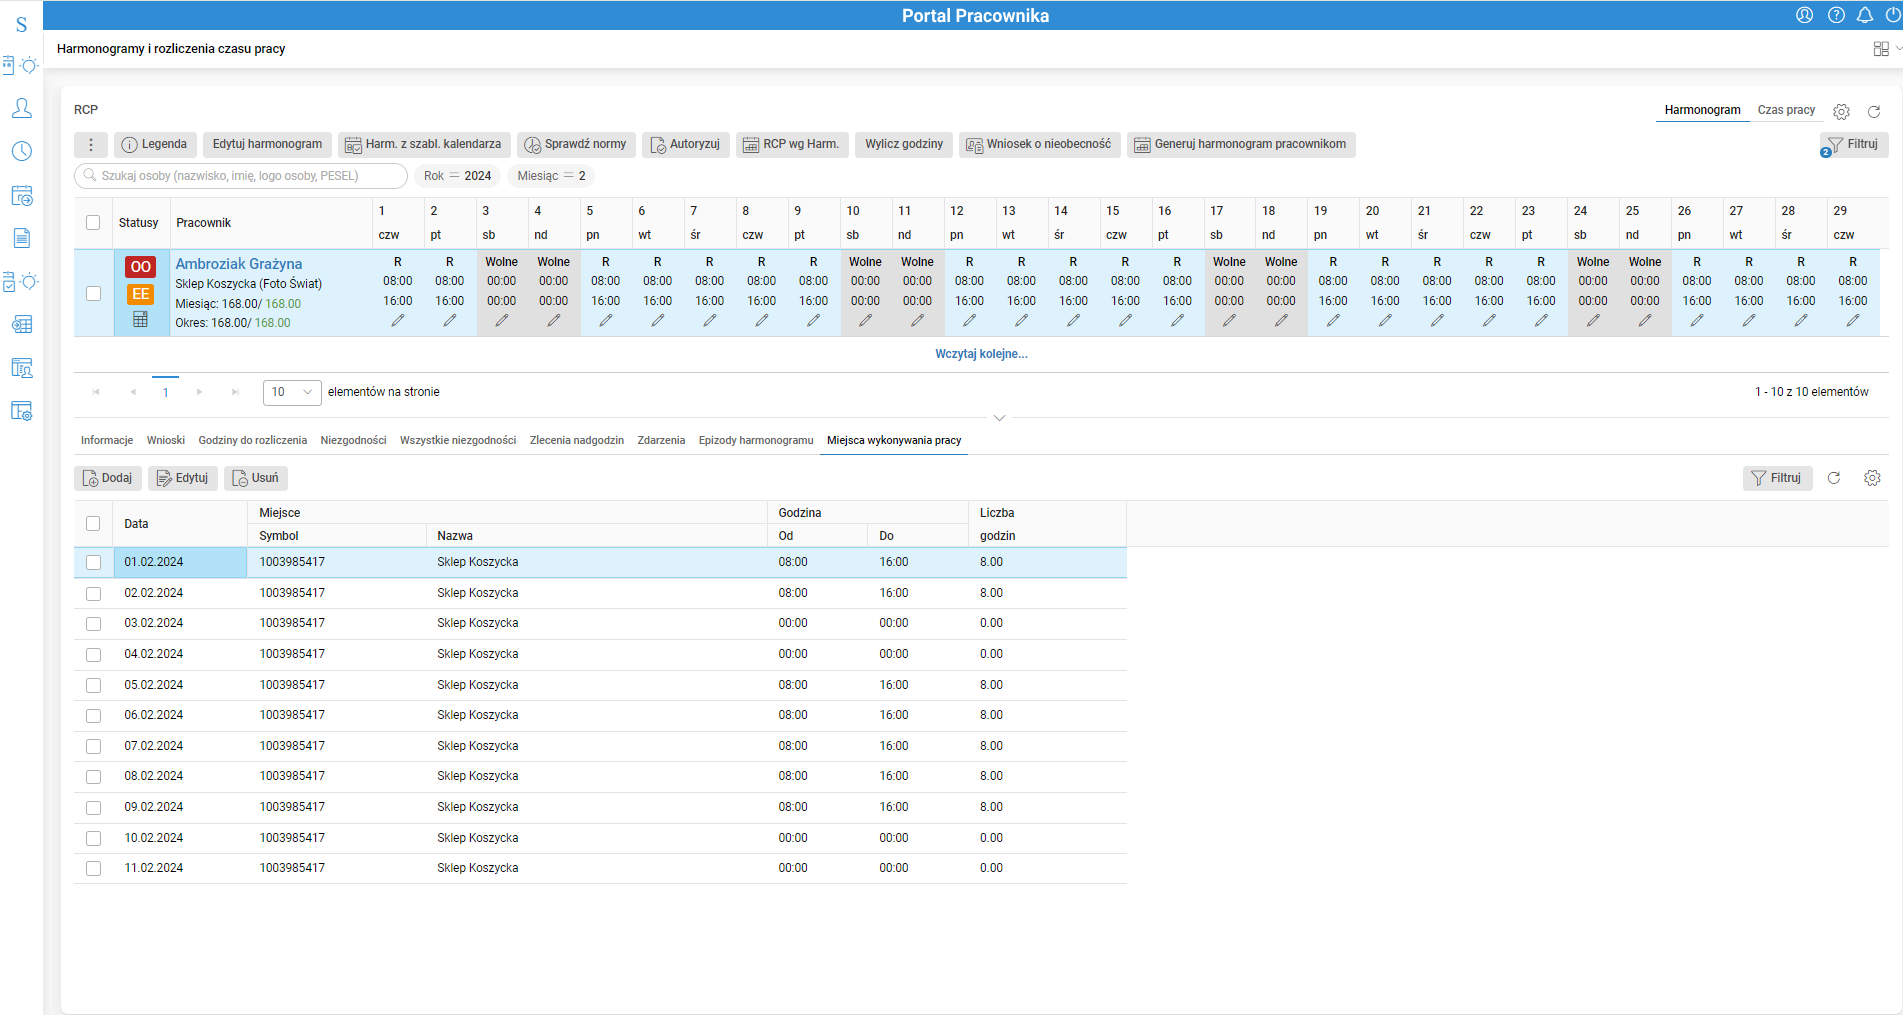The image size is (1903, 1015).
Task: Click the user profile icon in header
Action: coord(1804,15)
